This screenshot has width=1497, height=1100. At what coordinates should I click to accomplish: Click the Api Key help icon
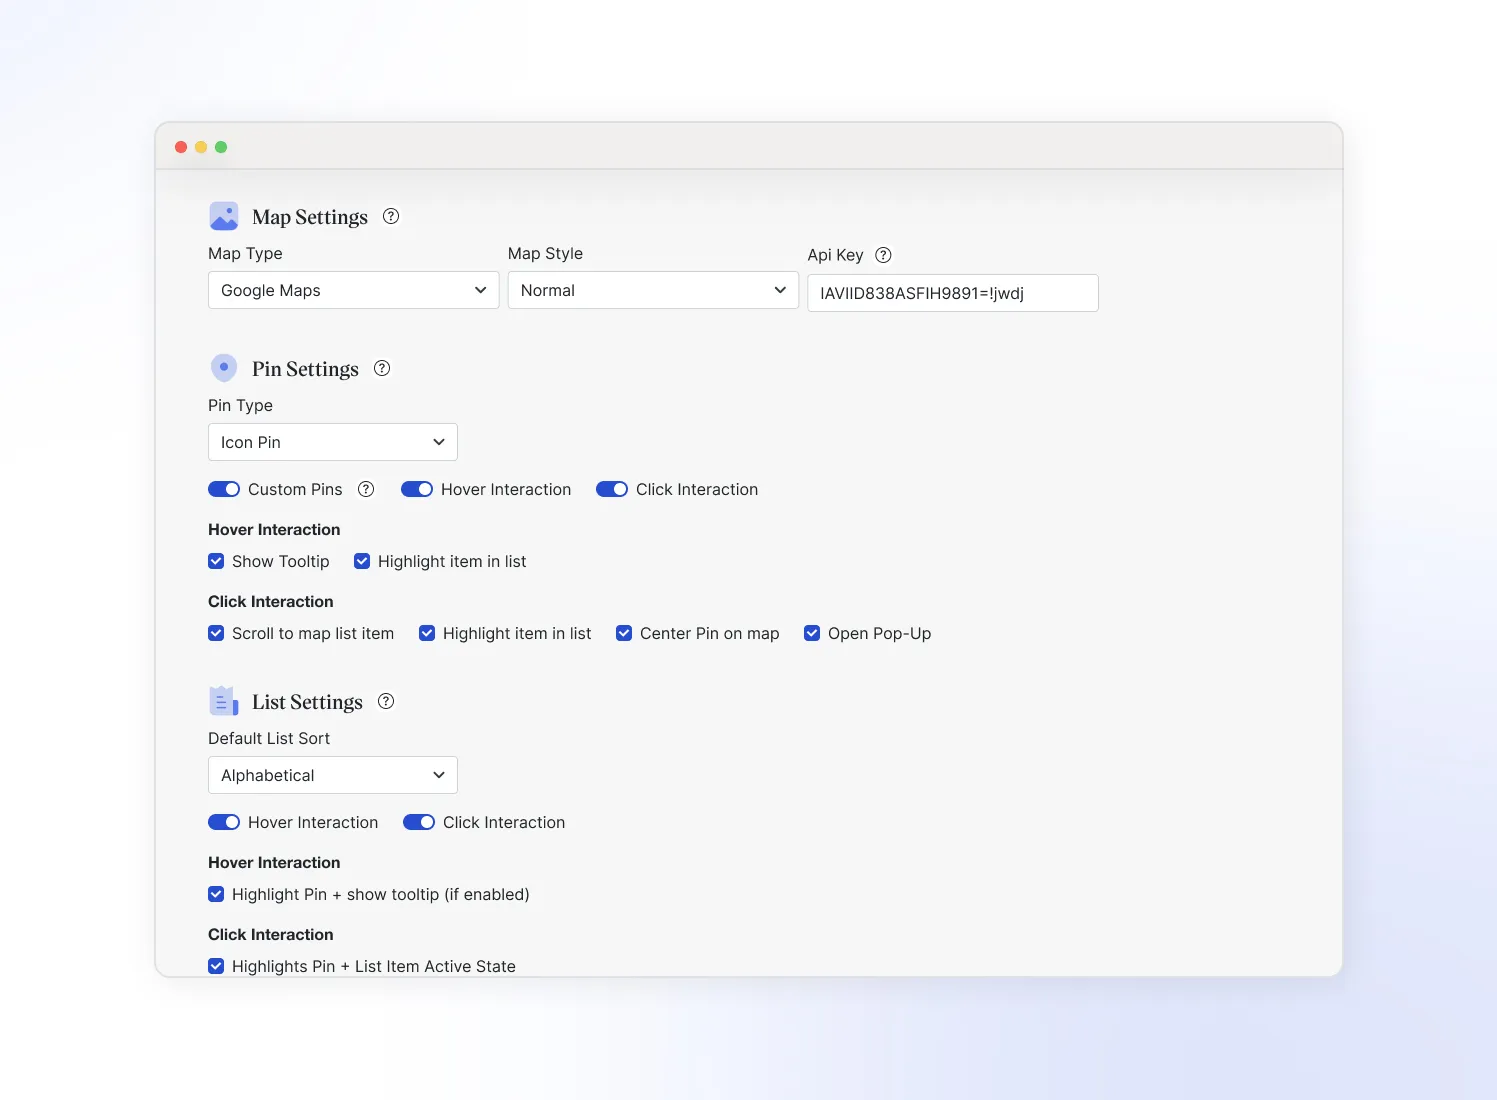click(883, 255)
